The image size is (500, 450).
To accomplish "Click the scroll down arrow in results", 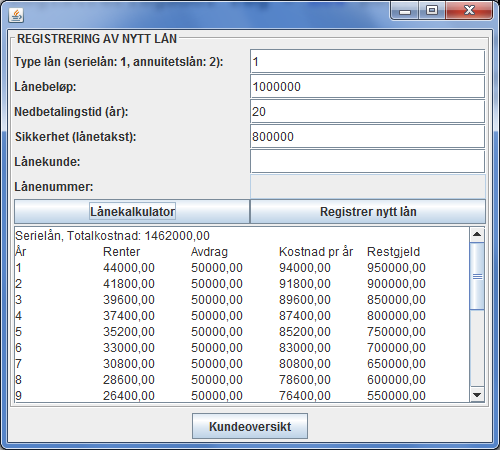I will (477, 395).
